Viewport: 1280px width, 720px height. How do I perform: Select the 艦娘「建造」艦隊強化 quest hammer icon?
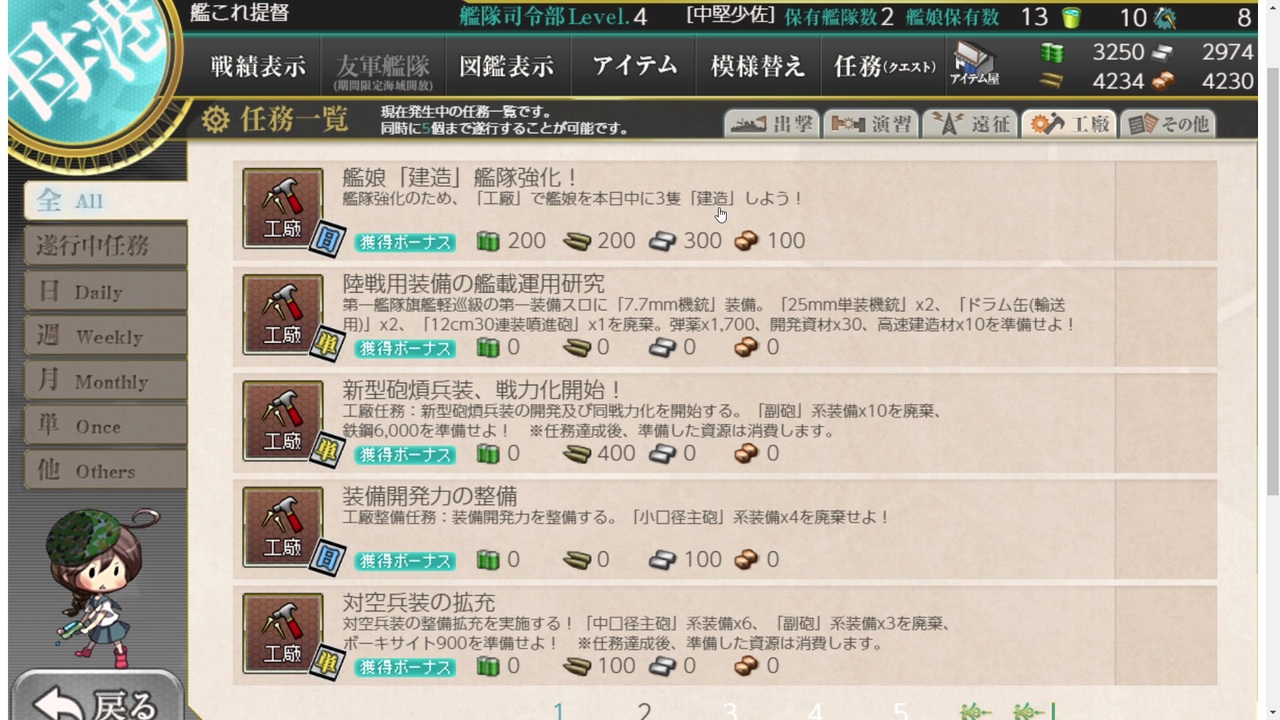[283, 208]
